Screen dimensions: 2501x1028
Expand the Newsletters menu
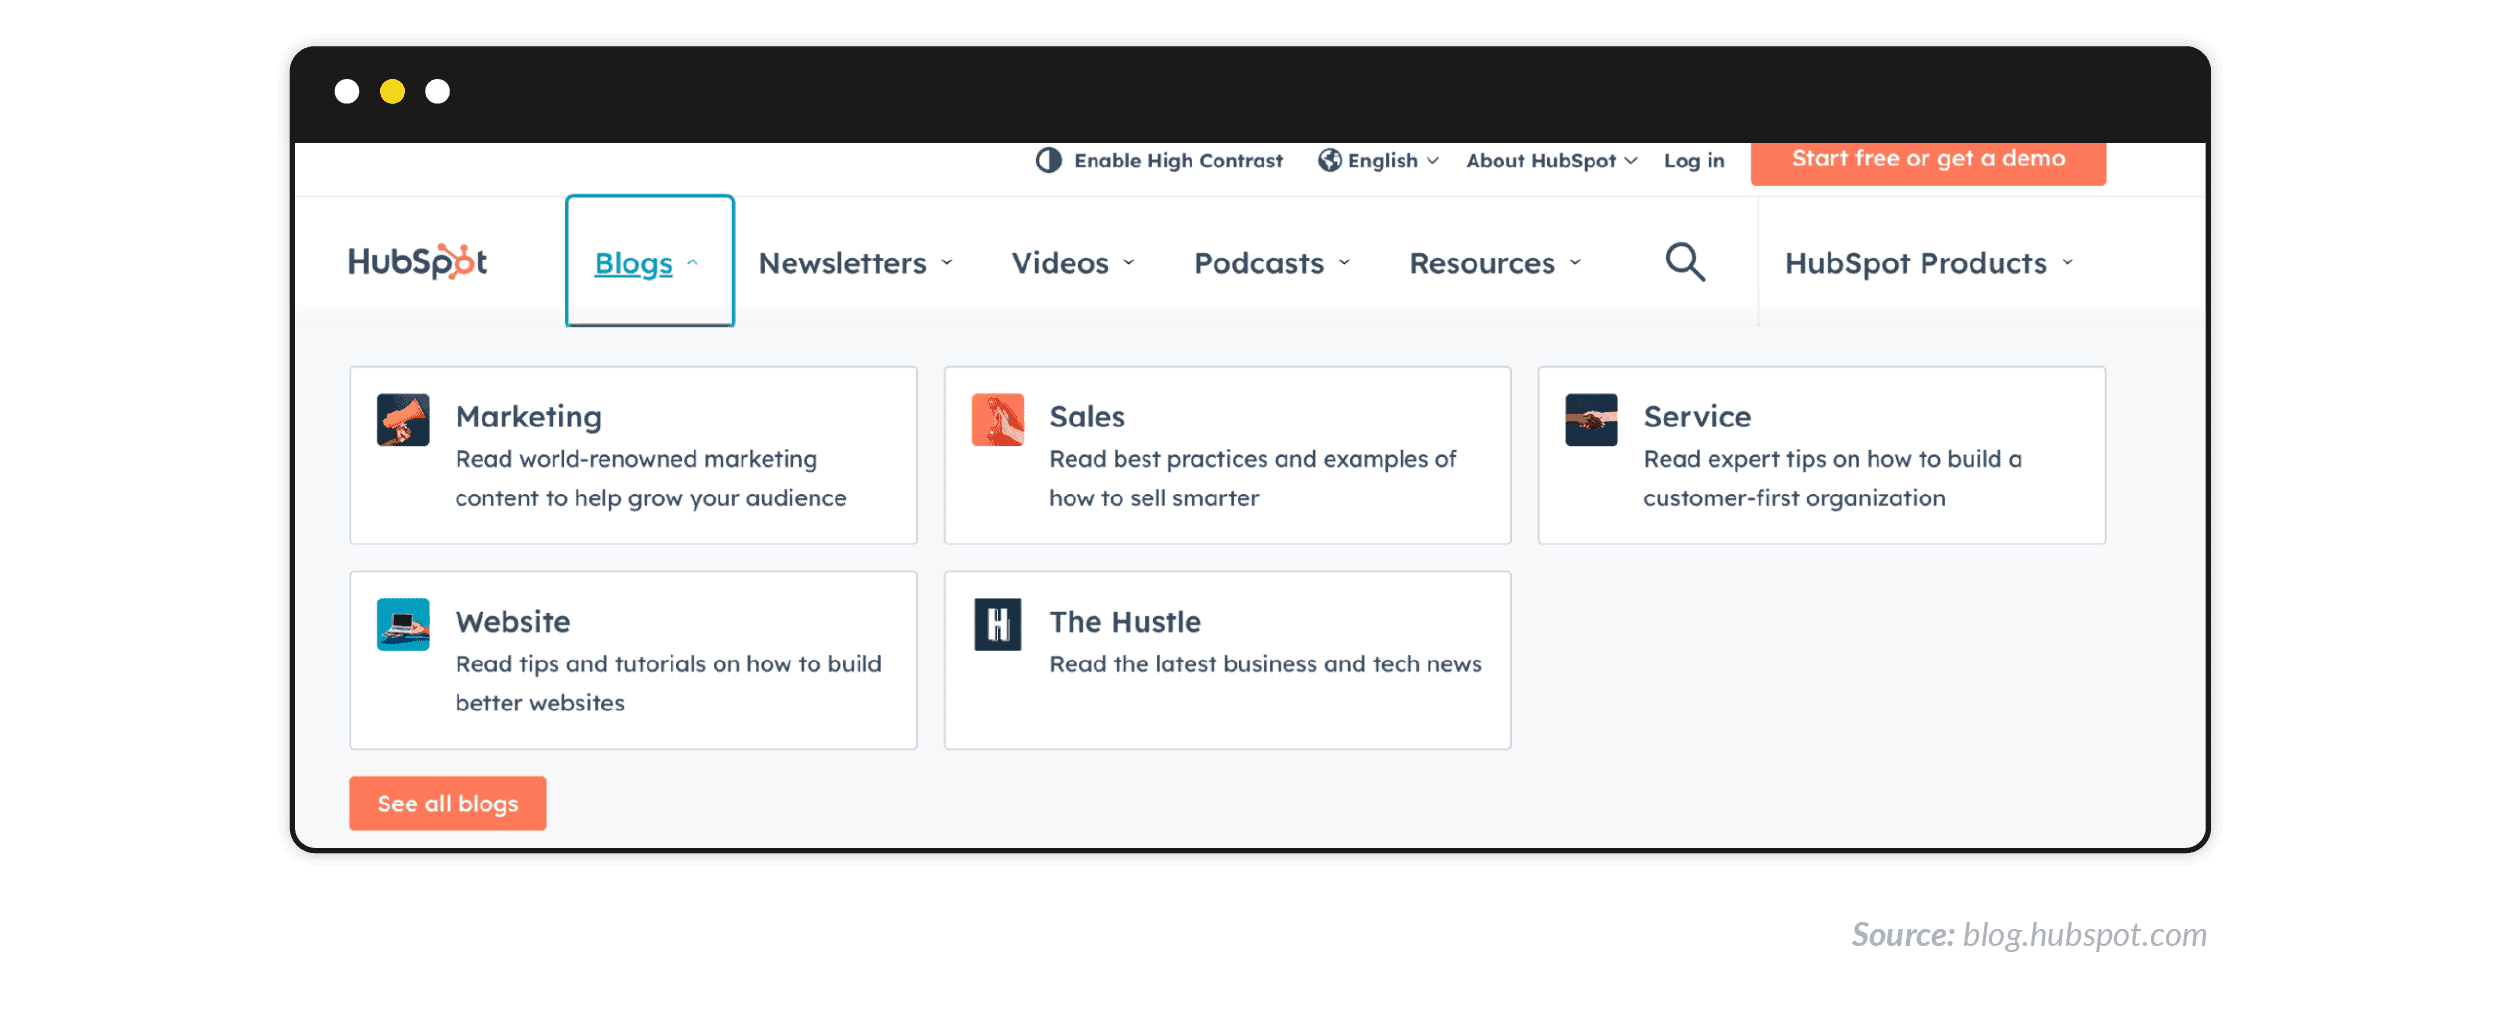tap(855, 263)
